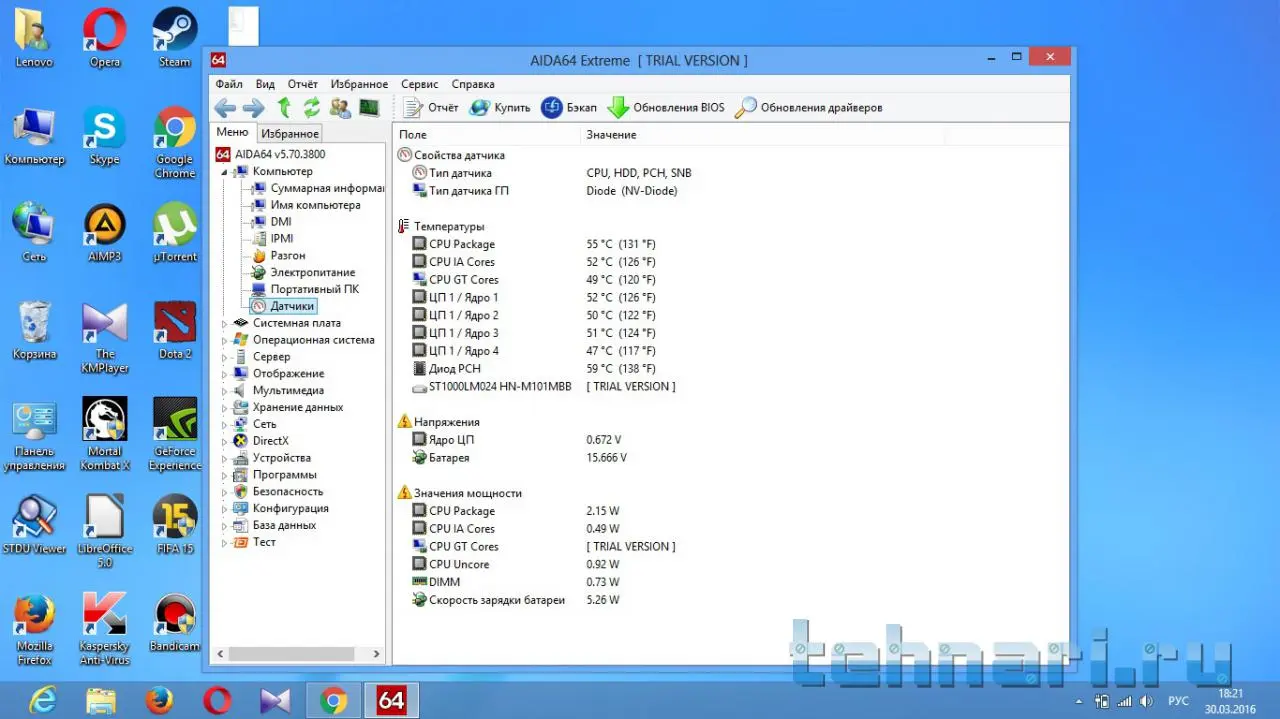Expand the Мультимедиа tree node
The width and height of the screenshot is (1280, 719).
coord(224,391)
